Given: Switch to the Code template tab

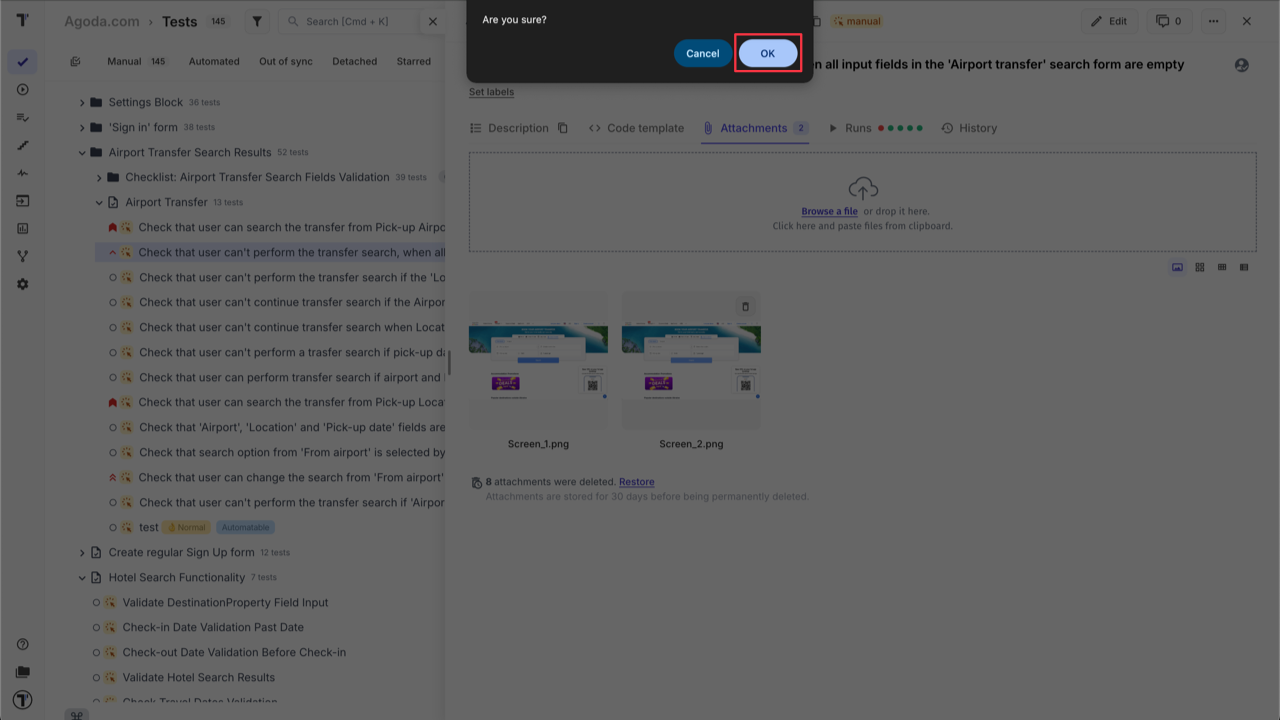Looking at the screenshot, I should (638, 128).
